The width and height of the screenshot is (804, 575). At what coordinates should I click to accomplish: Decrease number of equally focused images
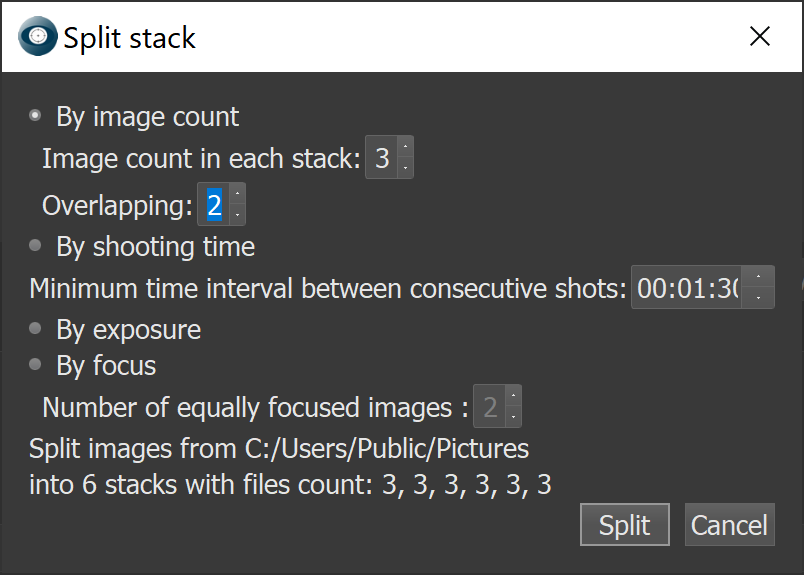(513, 416)
